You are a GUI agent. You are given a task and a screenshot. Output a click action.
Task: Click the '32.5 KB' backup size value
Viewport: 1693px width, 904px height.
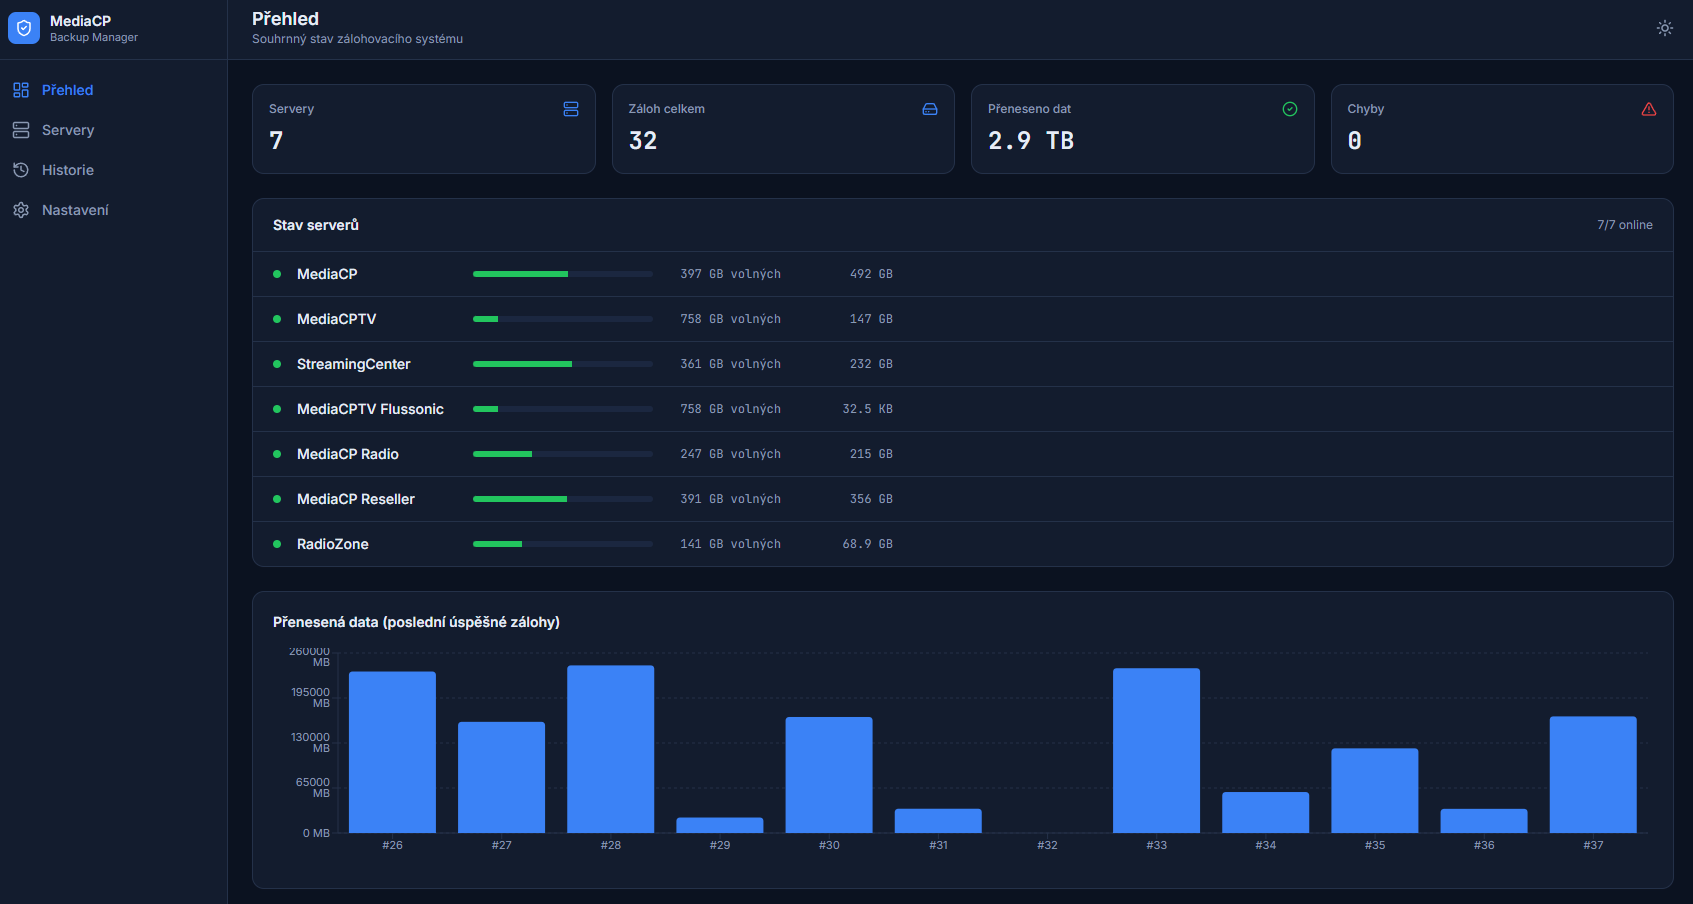click(x=868, y=409)
